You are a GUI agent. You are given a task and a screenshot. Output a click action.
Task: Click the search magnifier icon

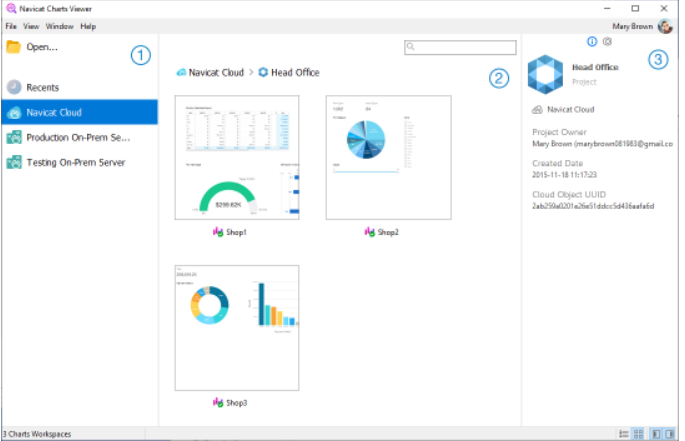point(410,46)
